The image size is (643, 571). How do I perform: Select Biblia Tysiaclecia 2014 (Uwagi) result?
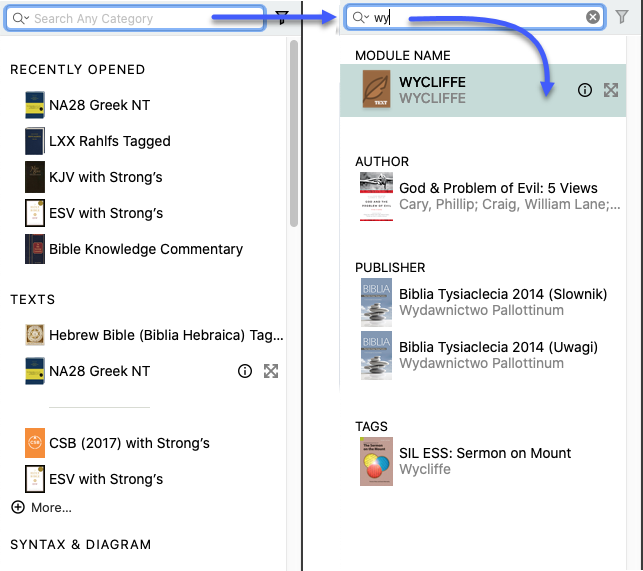pos(498,348)
